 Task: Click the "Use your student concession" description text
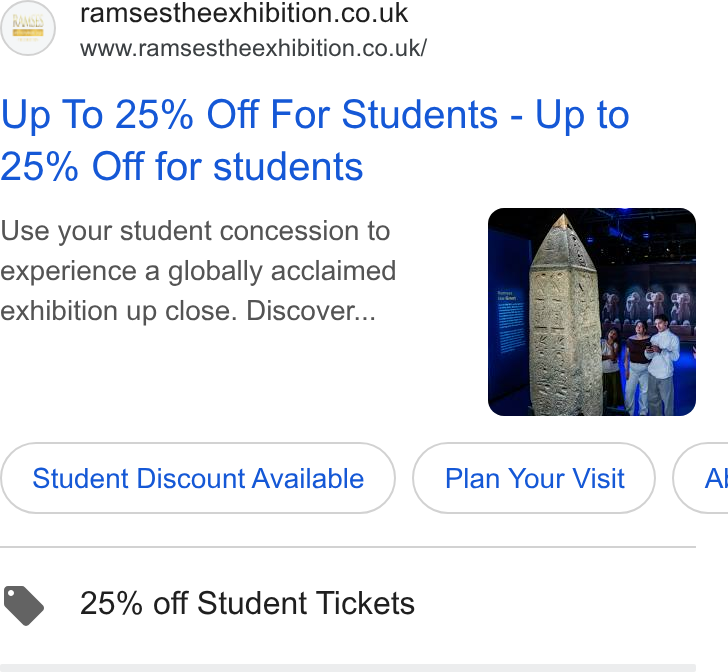click(195, 231)
